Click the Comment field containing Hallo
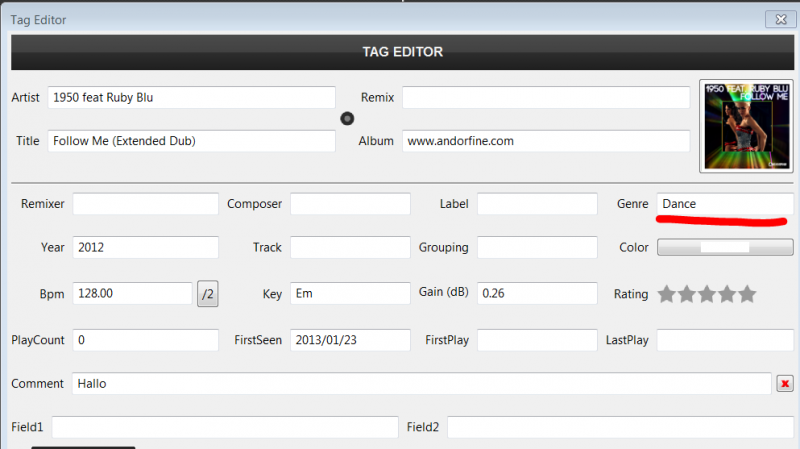The image size is (800, 449). point(421,384)
